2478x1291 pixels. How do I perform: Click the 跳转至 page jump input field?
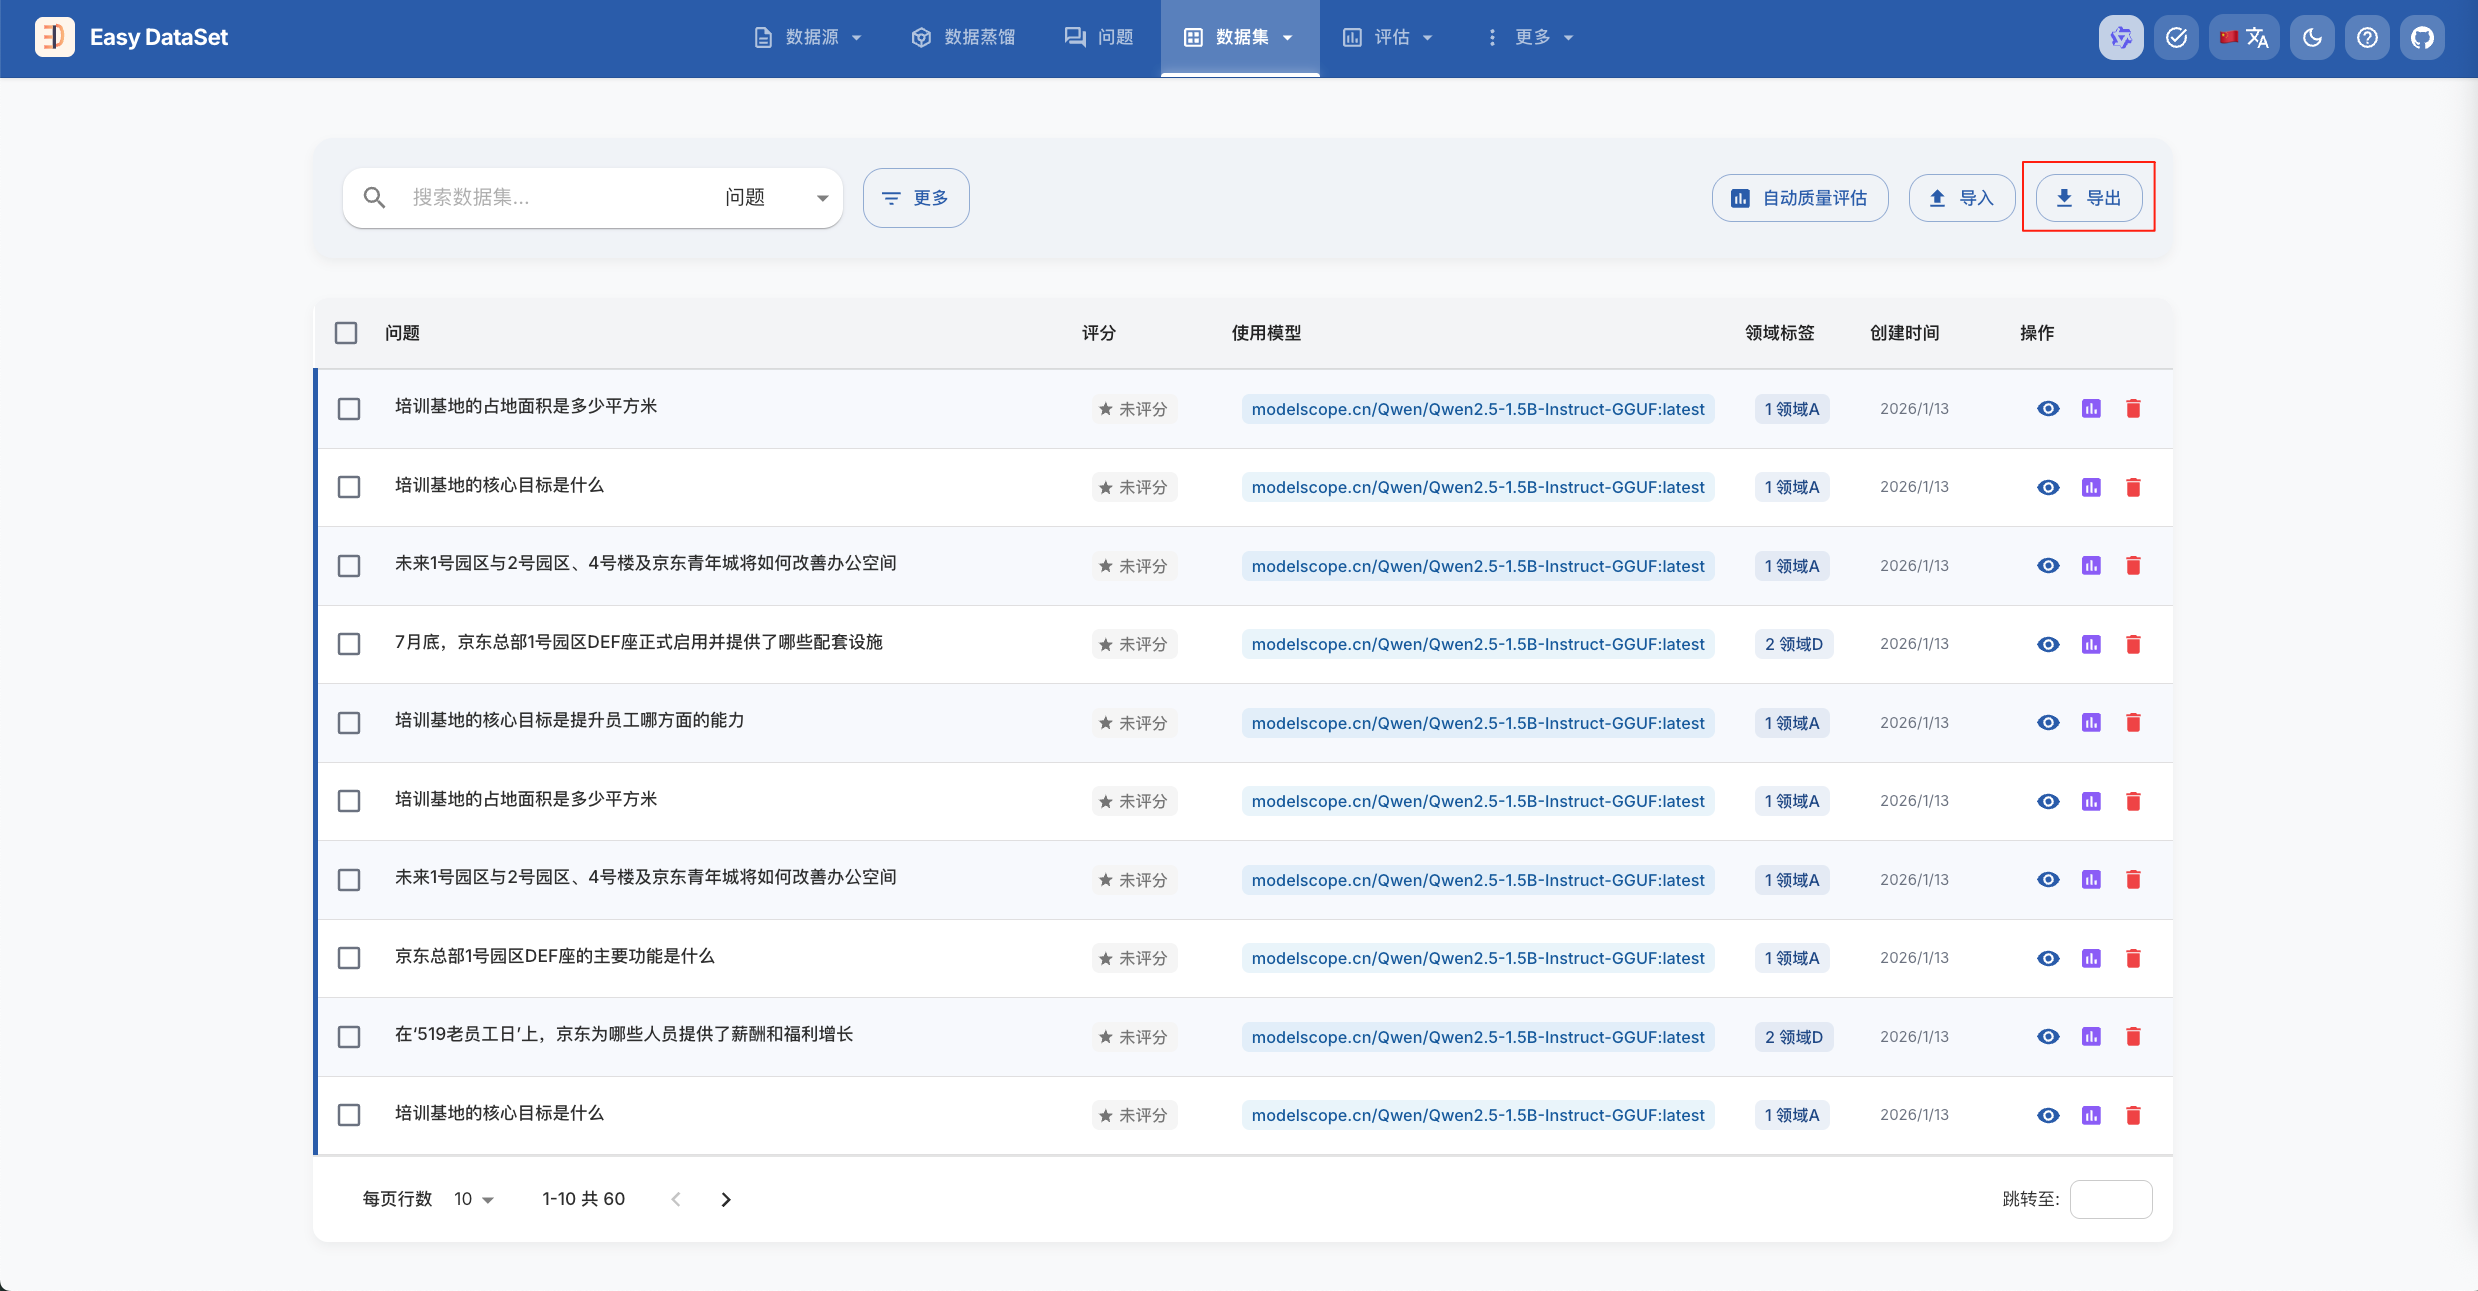pos(2110,1199)
